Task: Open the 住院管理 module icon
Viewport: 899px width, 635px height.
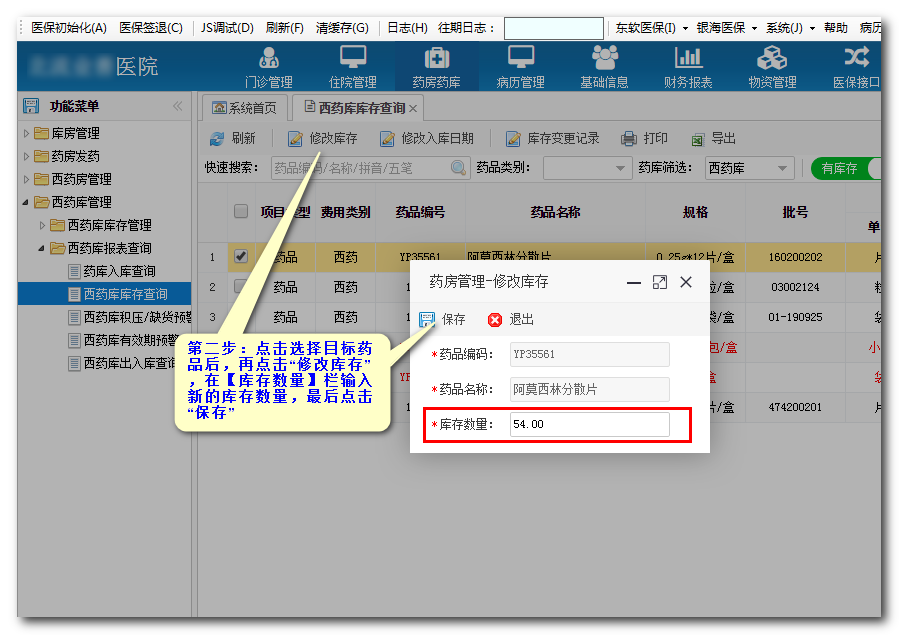Action: 352,58
